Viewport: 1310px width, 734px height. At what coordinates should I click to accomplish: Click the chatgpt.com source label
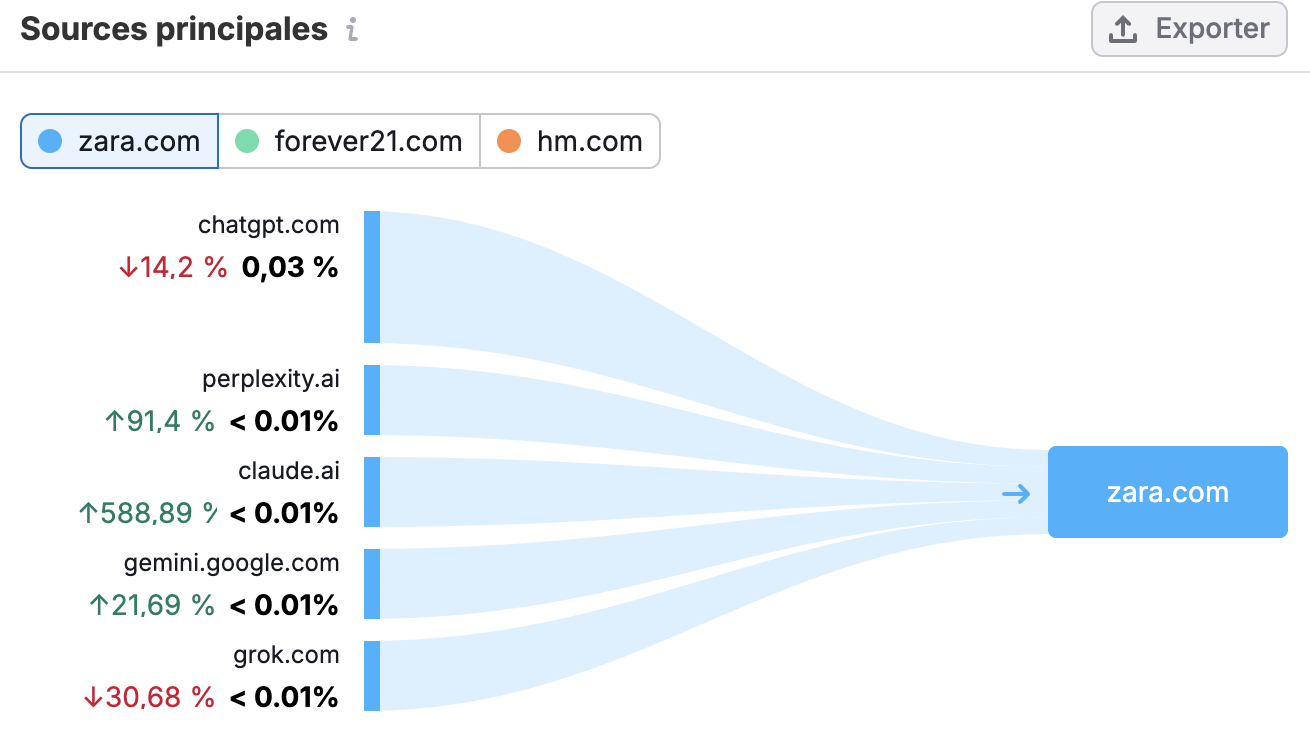tap(268, 225)
